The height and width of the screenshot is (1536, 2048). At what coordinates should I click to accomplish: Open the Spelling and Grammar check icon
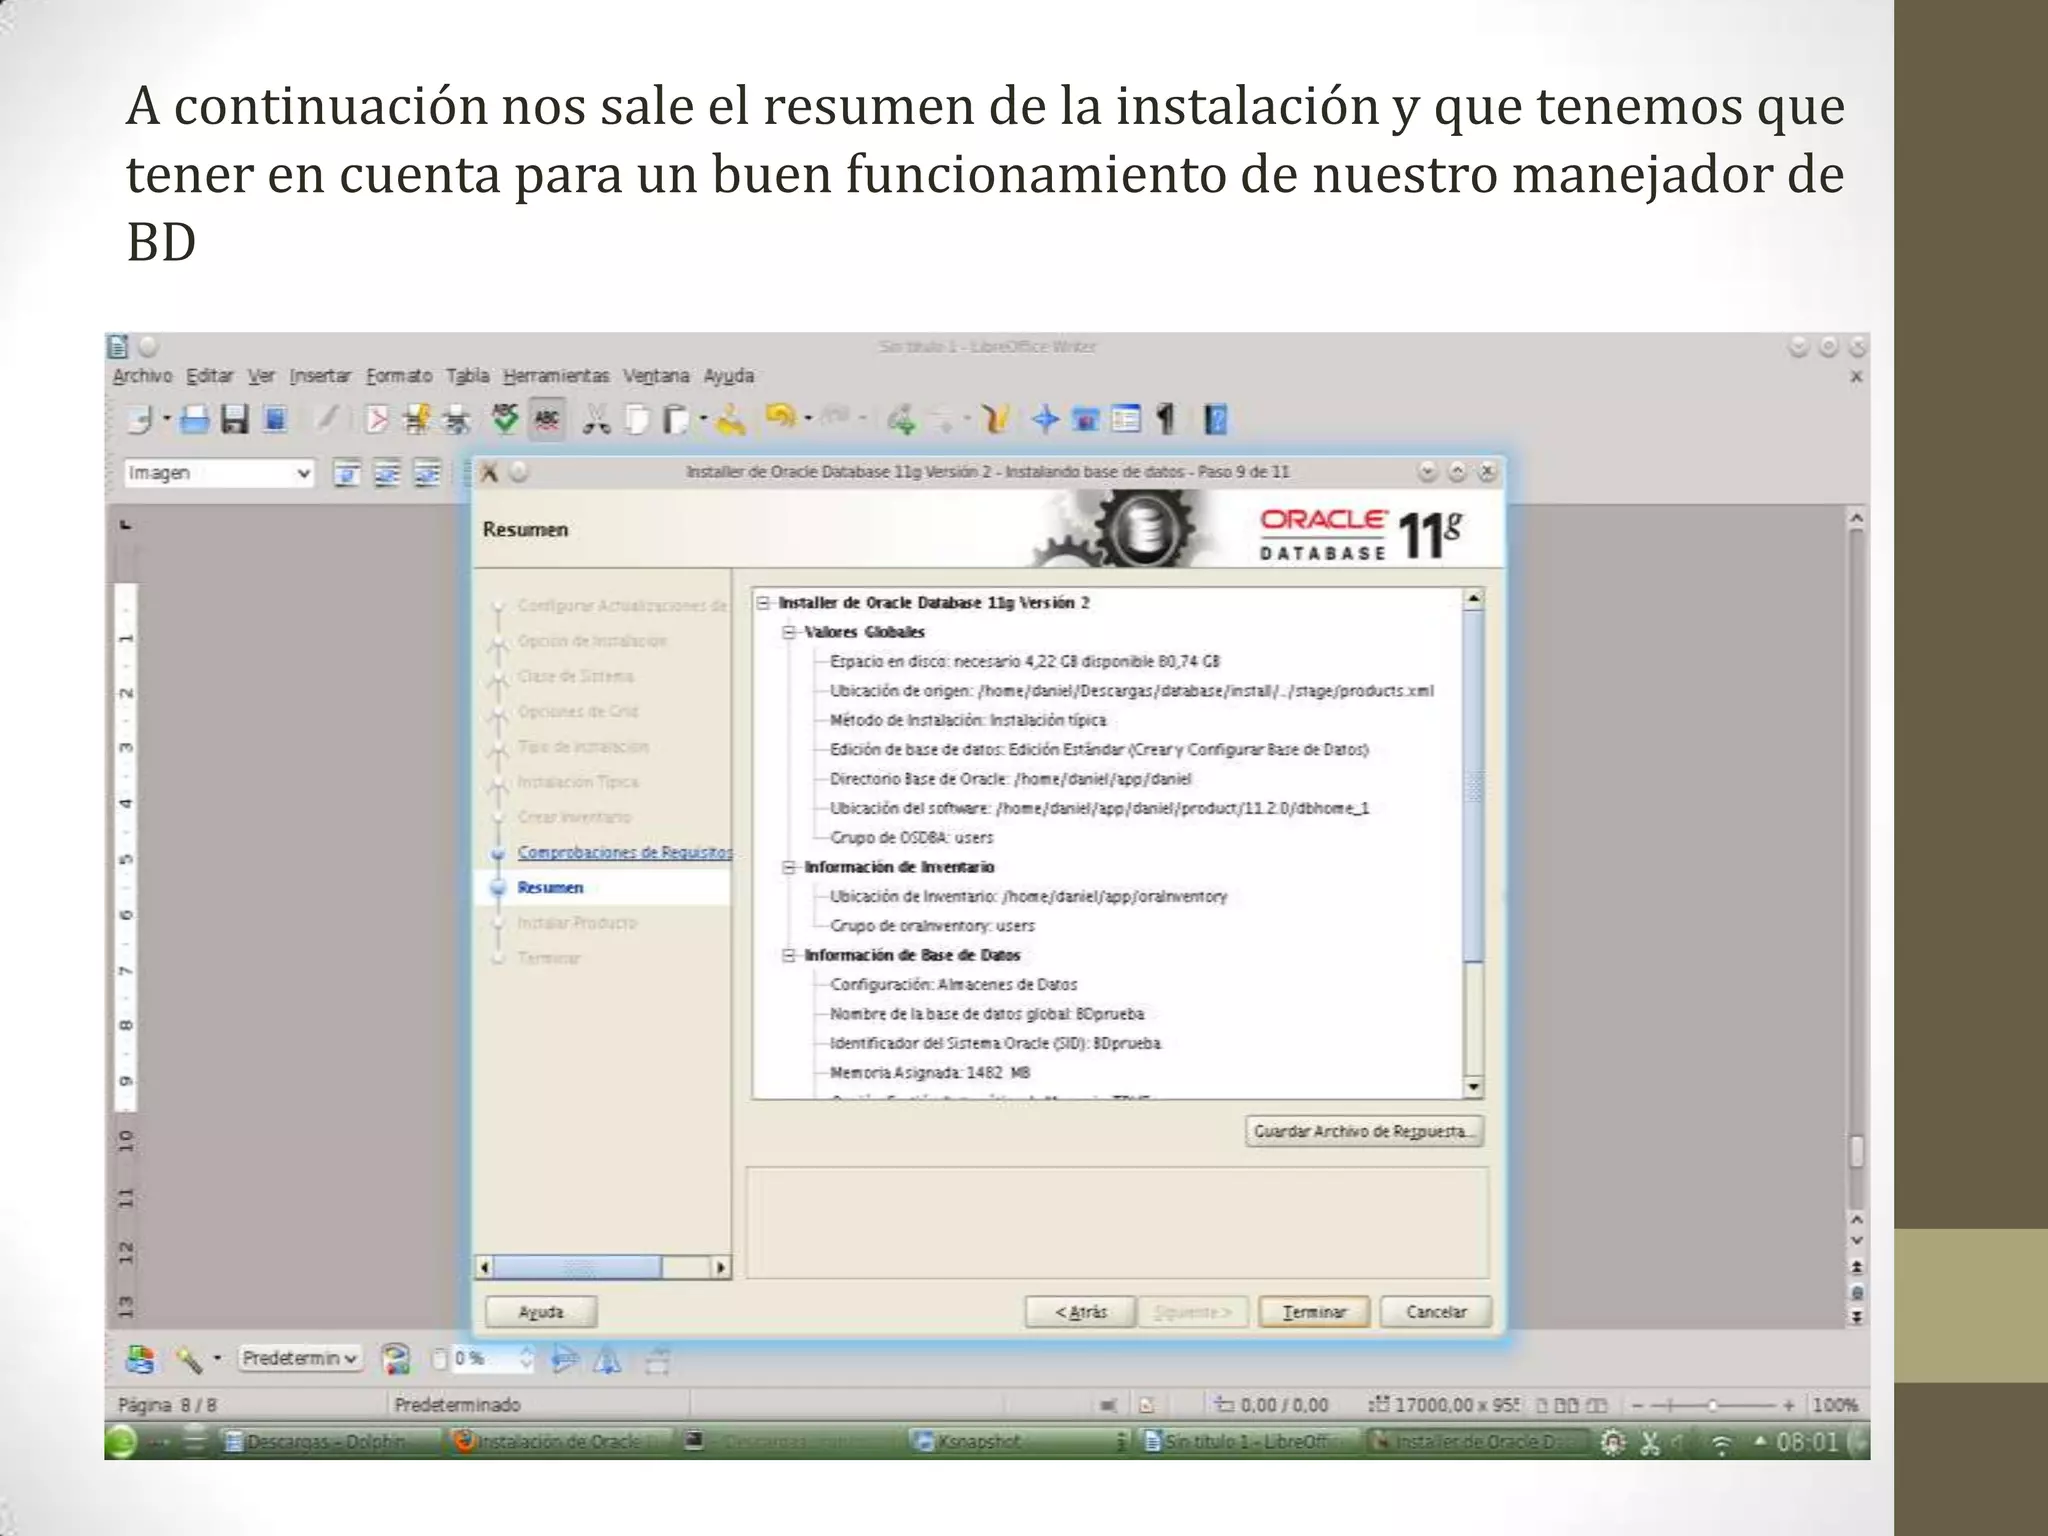pos(505,419)
